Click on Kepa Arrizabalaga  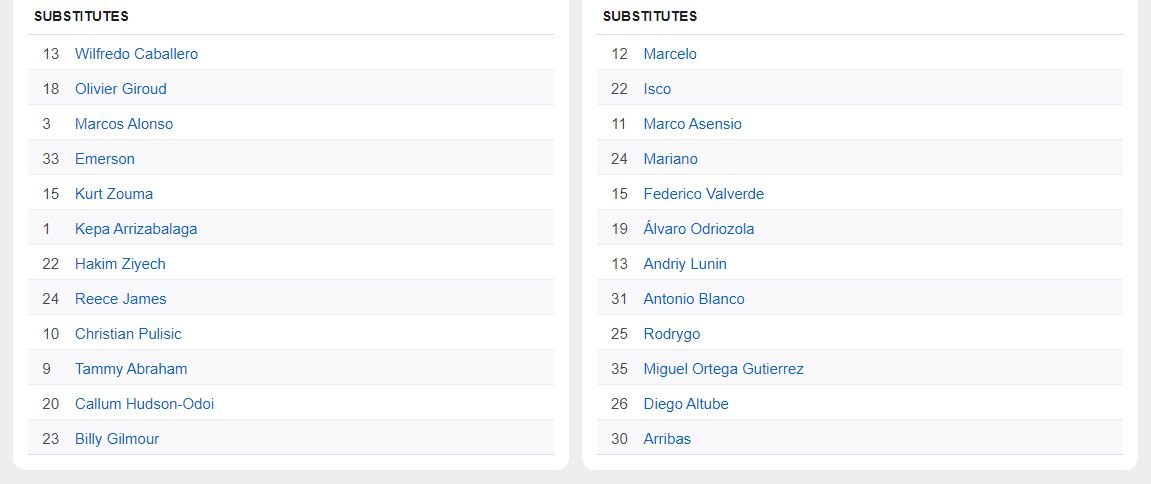136,229
